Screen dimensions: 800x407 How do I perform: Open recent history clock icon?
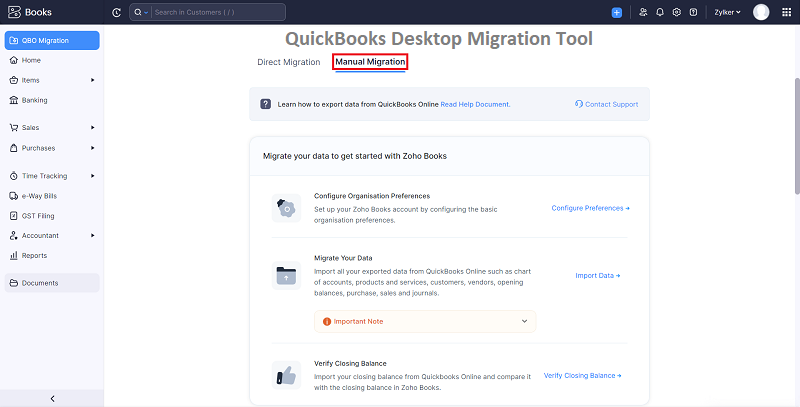(116, 12)
